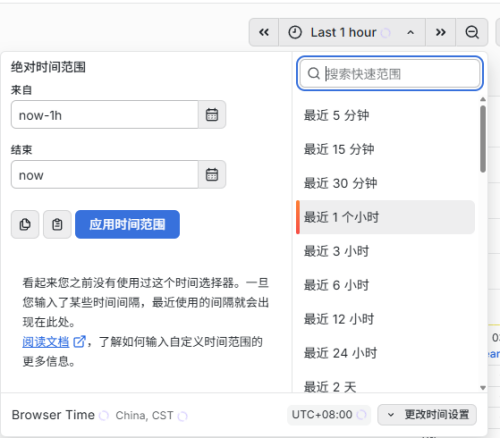Paste time range with the clipboard icon

pos(57,224)
